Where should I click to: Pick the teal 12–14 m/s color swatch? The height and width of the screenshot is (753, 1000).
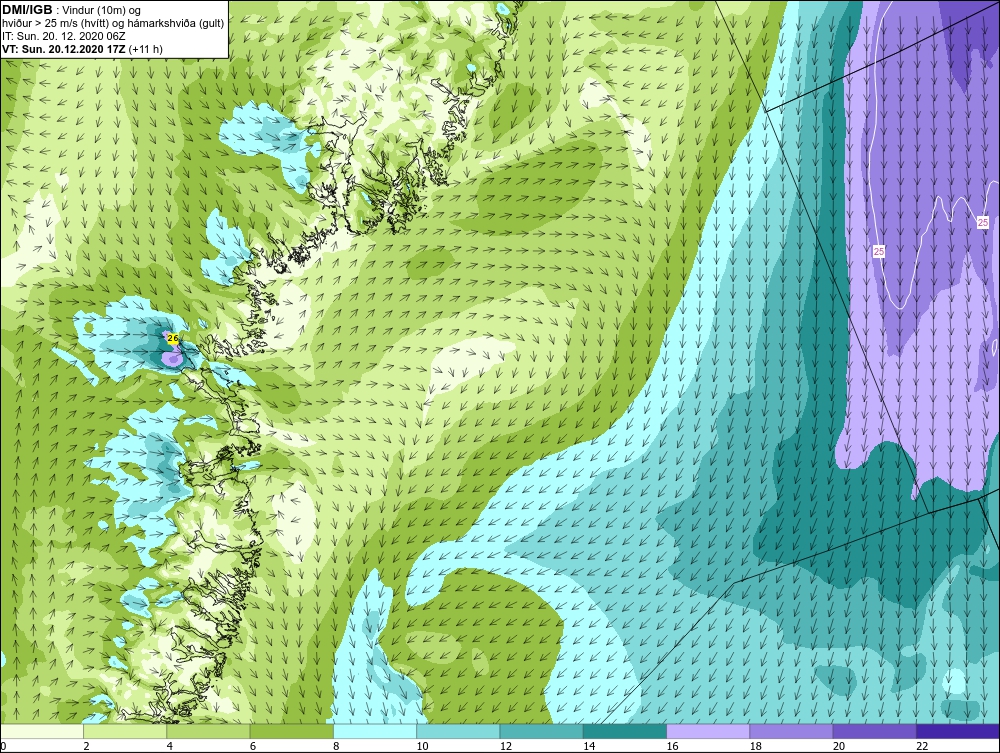(x=541, y=731)
